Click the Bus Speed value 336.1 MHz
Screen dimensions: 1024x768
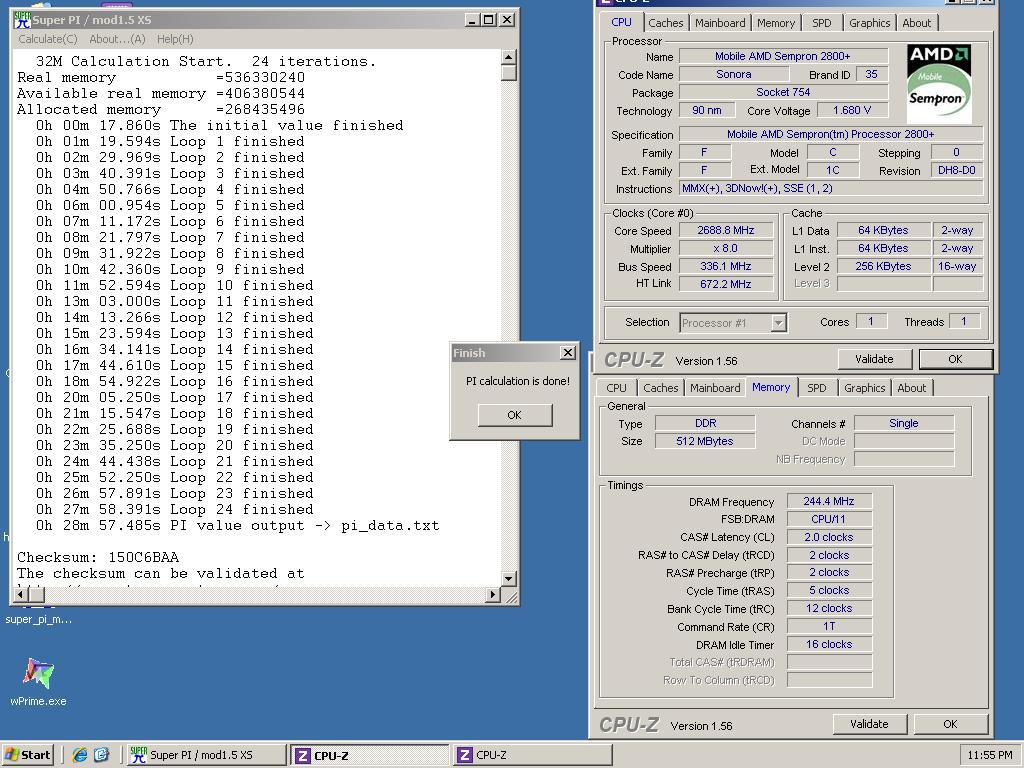tap(726, 266)
